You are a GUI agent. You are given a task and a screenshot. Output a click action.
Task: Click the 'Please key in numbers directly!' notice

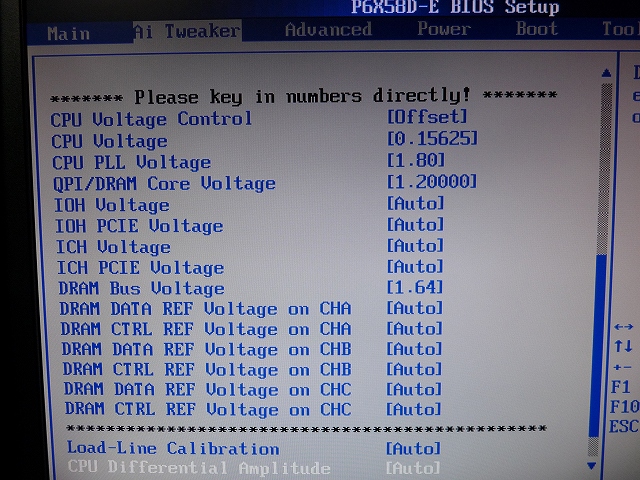[x=302, y=96]
